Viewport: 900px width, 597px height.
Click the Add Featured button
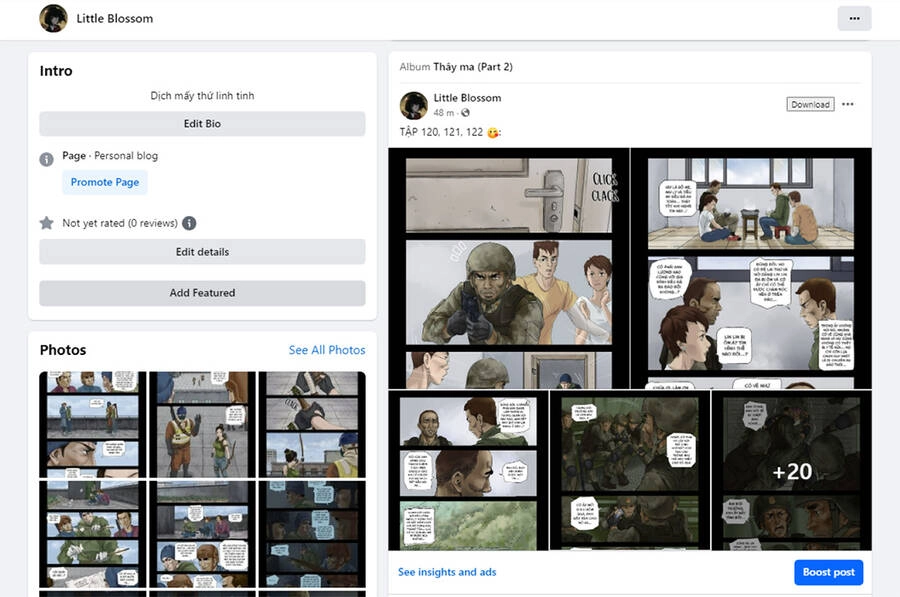pos(202,293)
